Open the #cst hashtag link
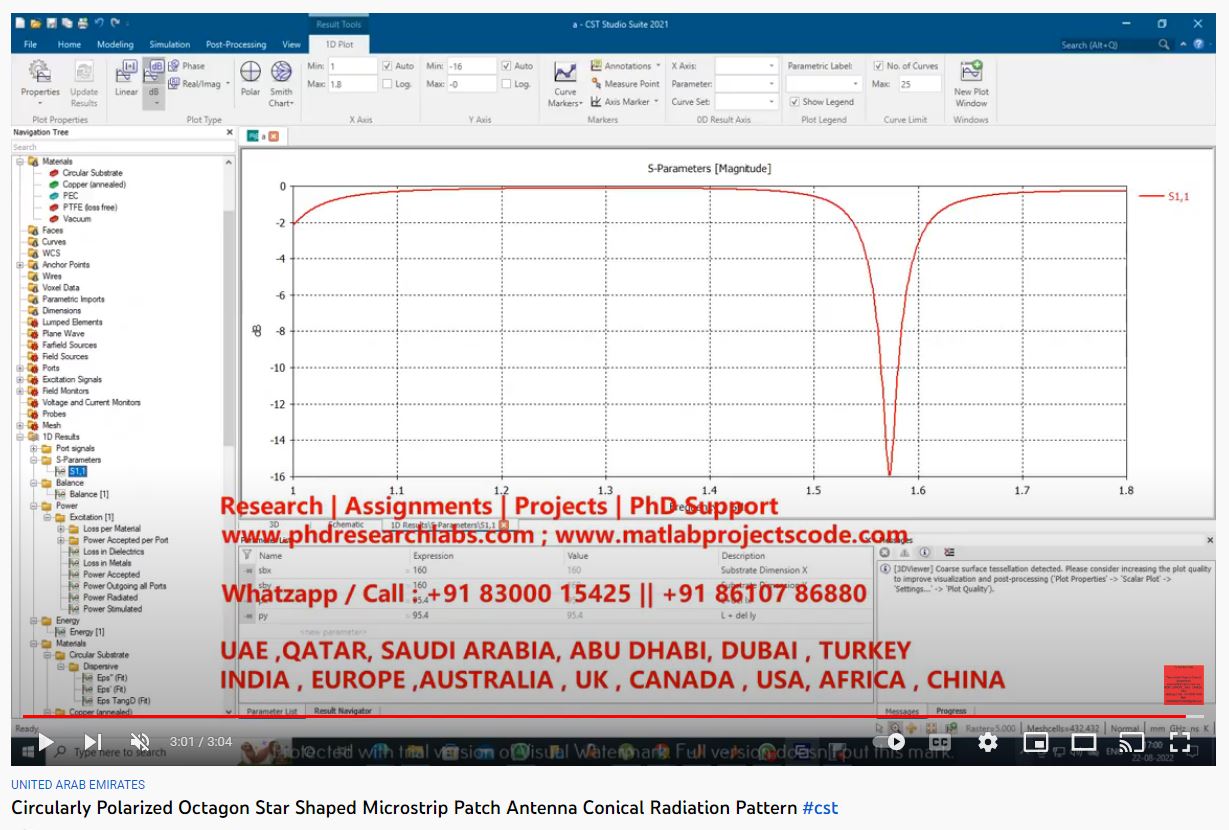The image size is (1229, 830). coord(820,808)
